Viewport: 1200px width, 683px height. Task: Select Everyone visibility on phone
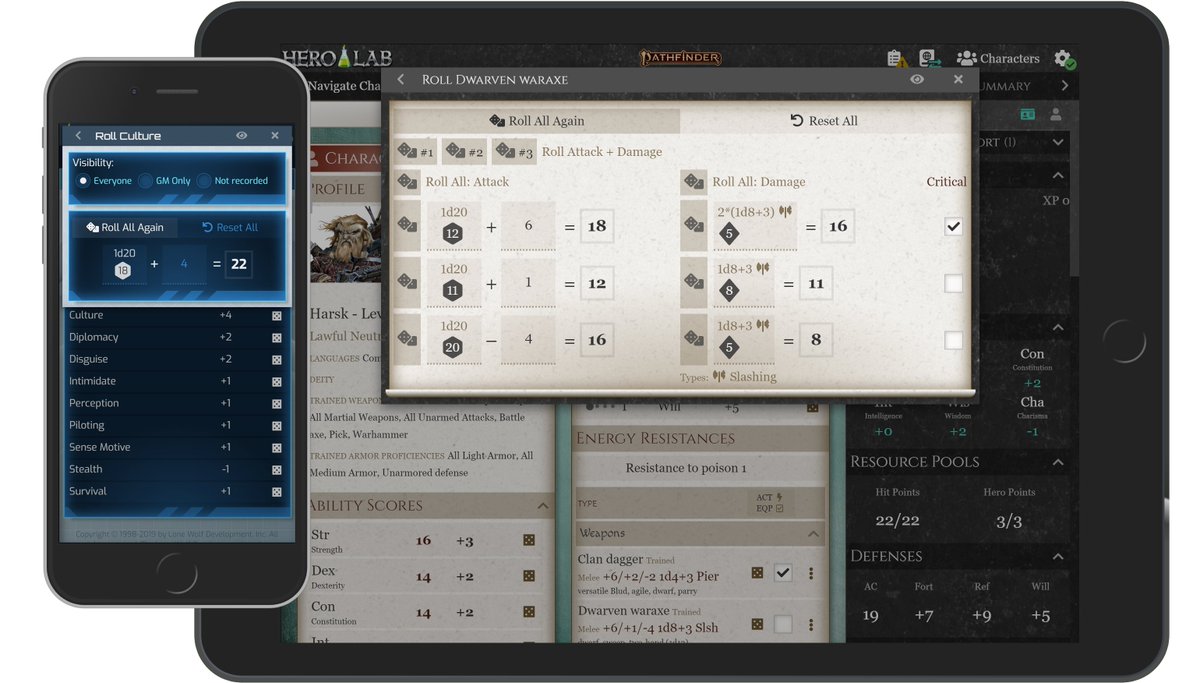(x=83, y=181)
